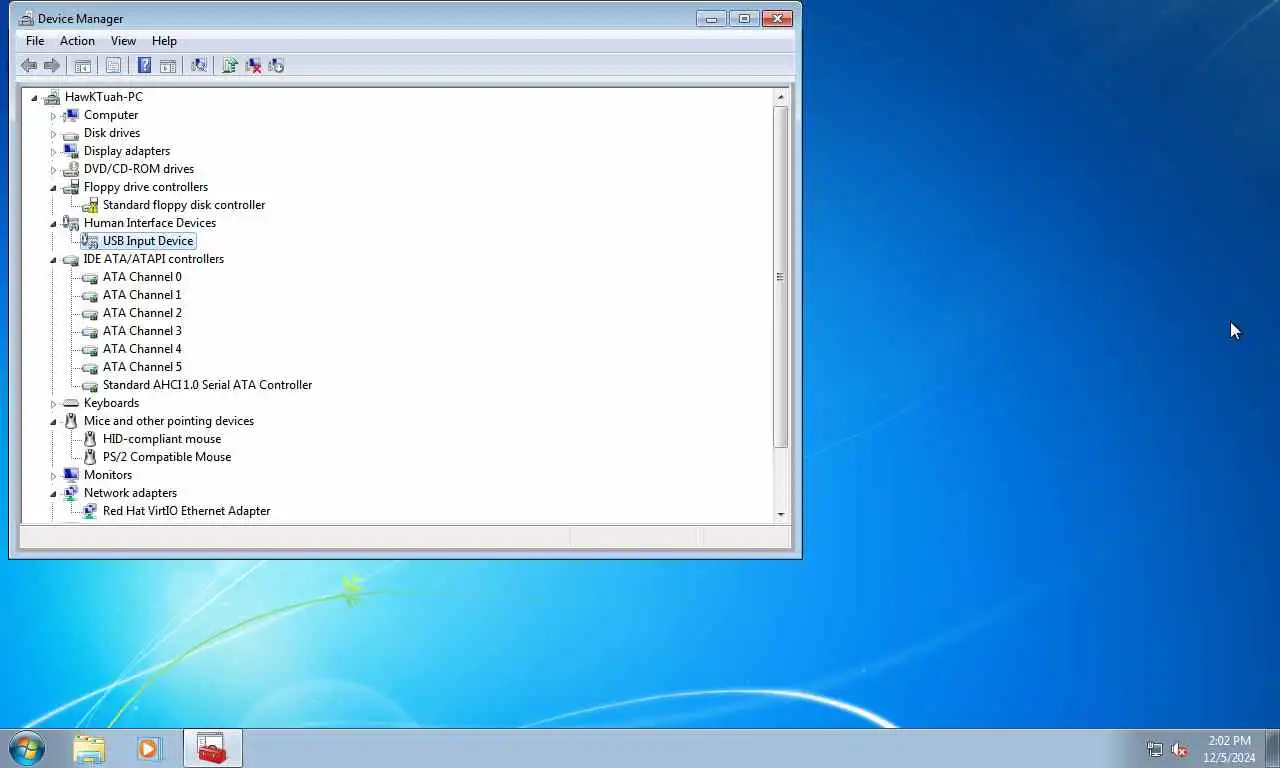Click the Keyboards category icon
1280x768 pixels.
click(x=70, y=403)
